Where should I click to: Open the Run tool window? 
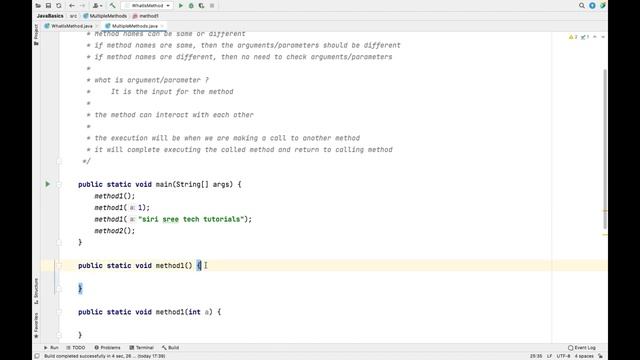[51, 347]
